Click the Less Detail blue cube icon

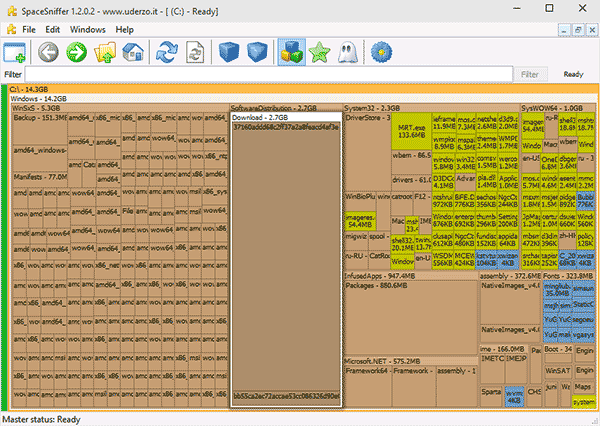pos(228,51)
